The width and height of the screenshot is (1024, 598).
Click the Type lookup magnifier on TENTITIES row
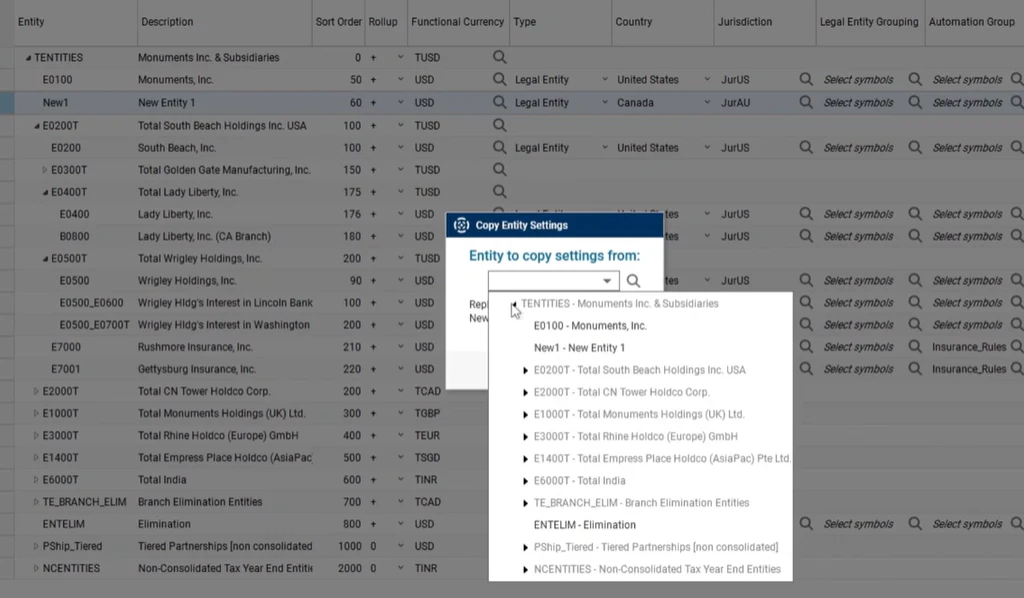tap(500, 57)
